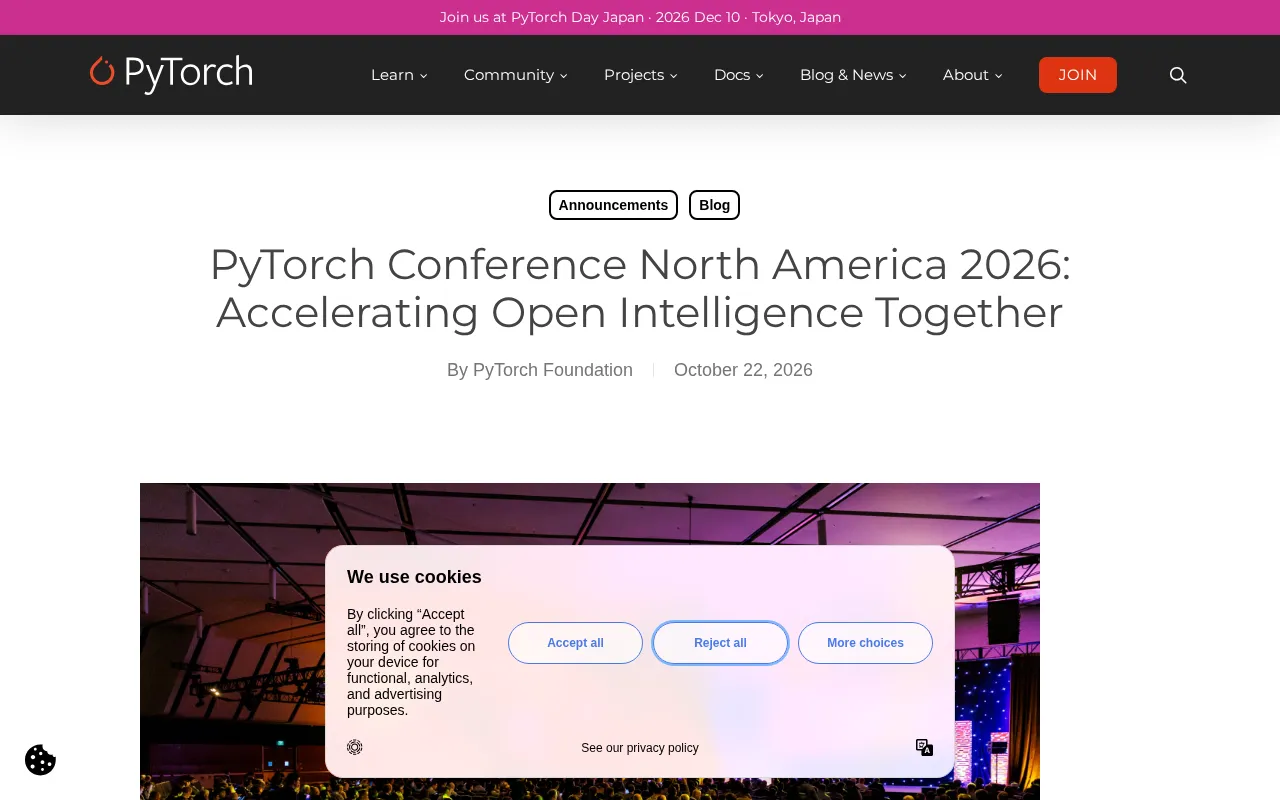
Task: Click the cookie vendor badge icon
Action: pos(355,747)
